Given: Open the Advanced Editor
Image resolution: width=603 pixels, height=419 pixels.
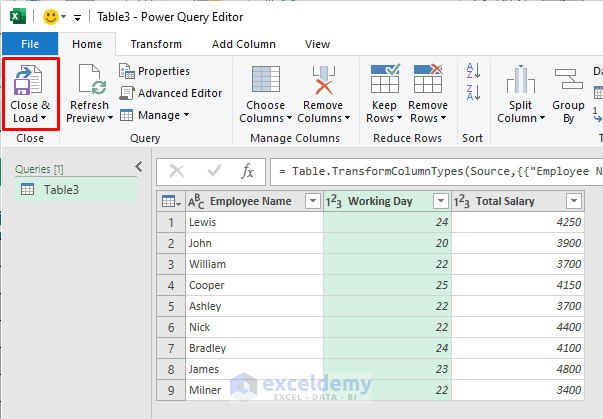Looking at the screenshot, I should coord(171,93).
